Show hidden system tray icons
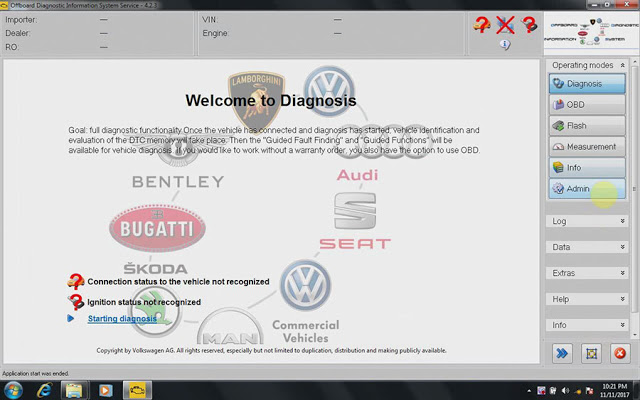Screen dimensions: 640x400 (x=529, y=391)
